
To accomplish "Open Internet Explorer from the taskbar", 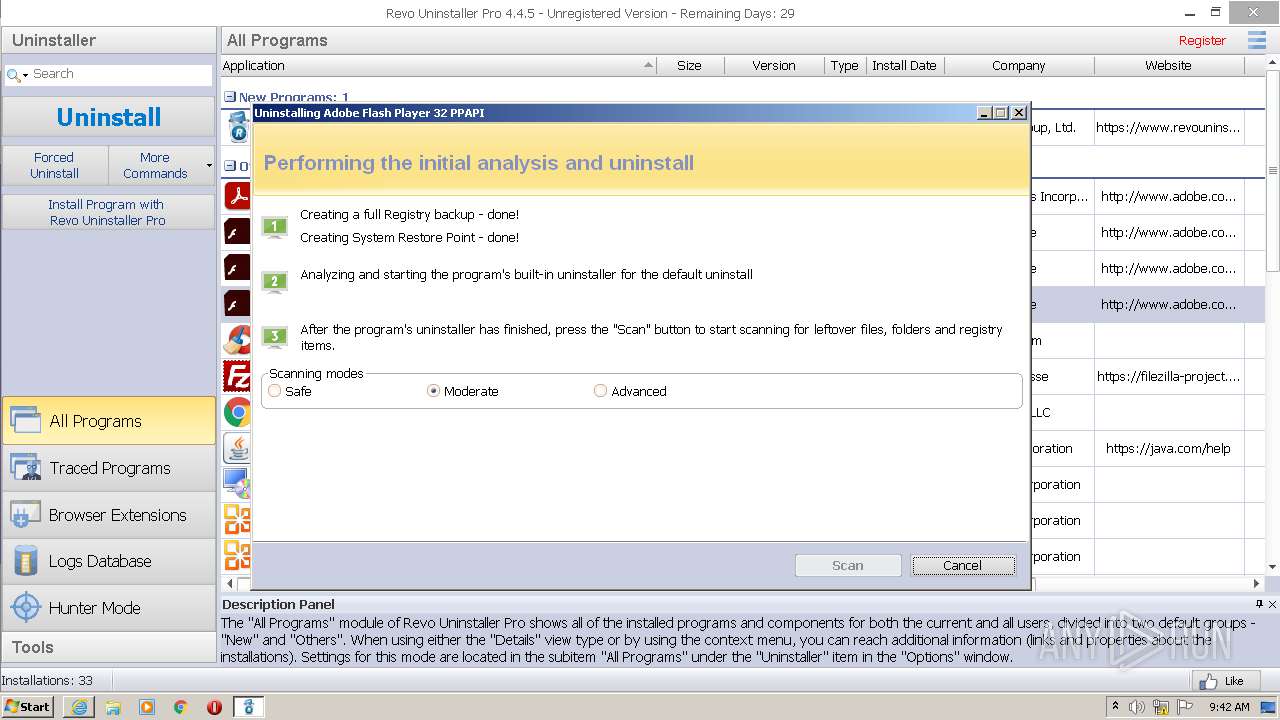I will (x=79, y=707).
